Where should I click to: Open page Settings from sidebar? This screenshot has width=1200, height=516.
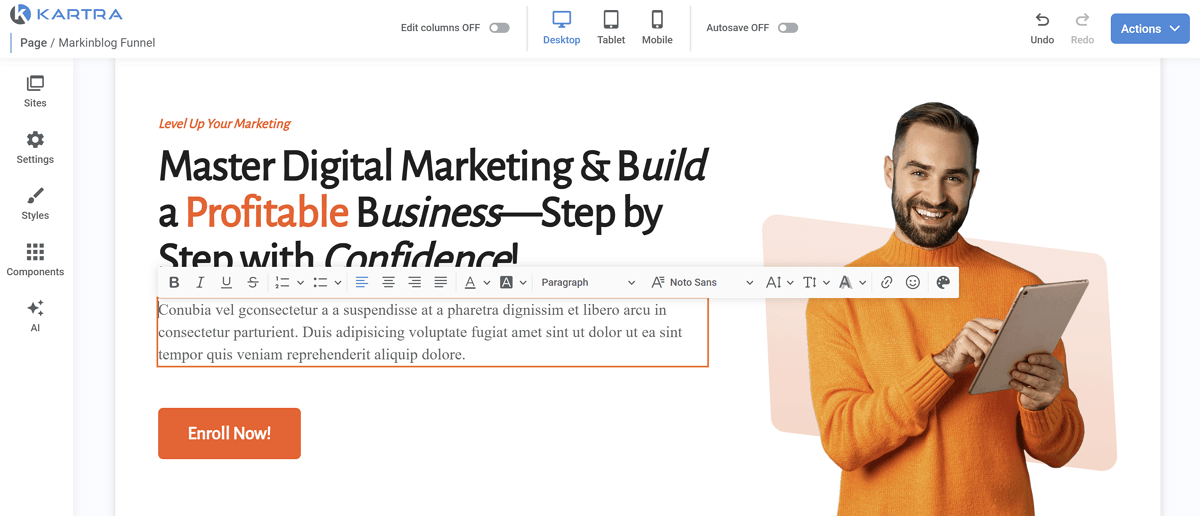click(x=35, y=147)
